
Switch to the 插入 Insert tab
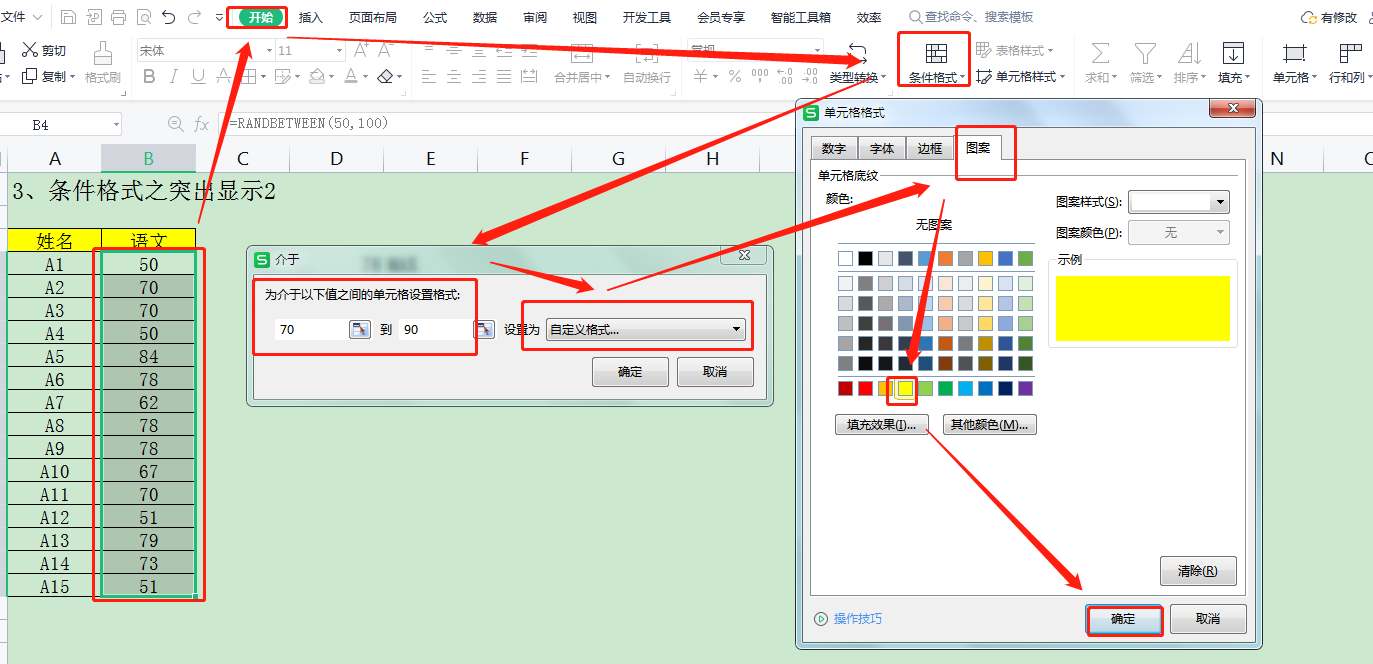pos(311,17)
